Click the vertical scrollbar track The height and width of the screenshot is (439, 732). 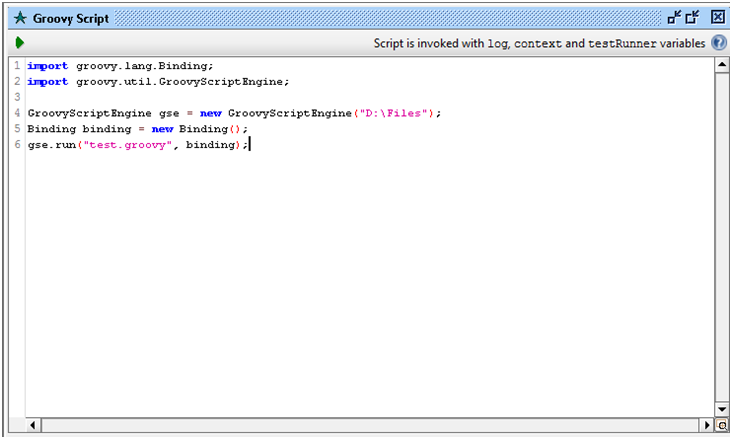(x=722, y=236)
